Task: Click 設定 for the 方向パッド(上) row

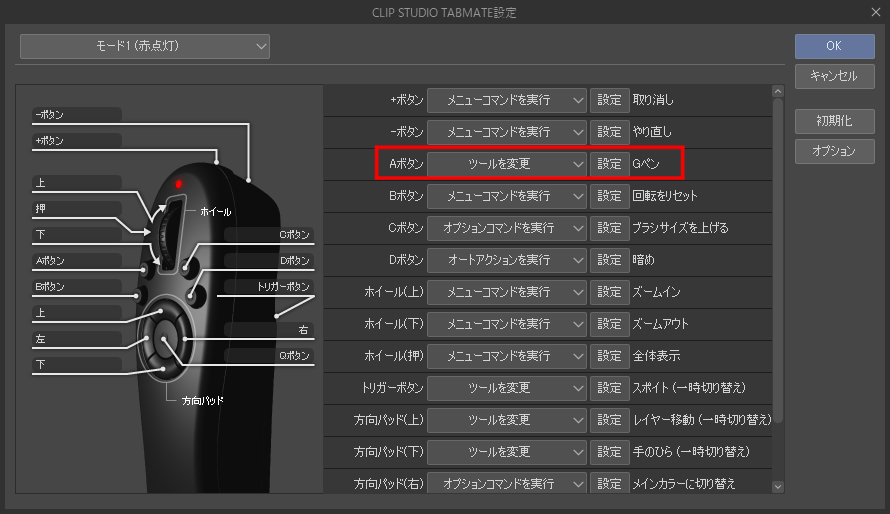Action: coord(610,420)
